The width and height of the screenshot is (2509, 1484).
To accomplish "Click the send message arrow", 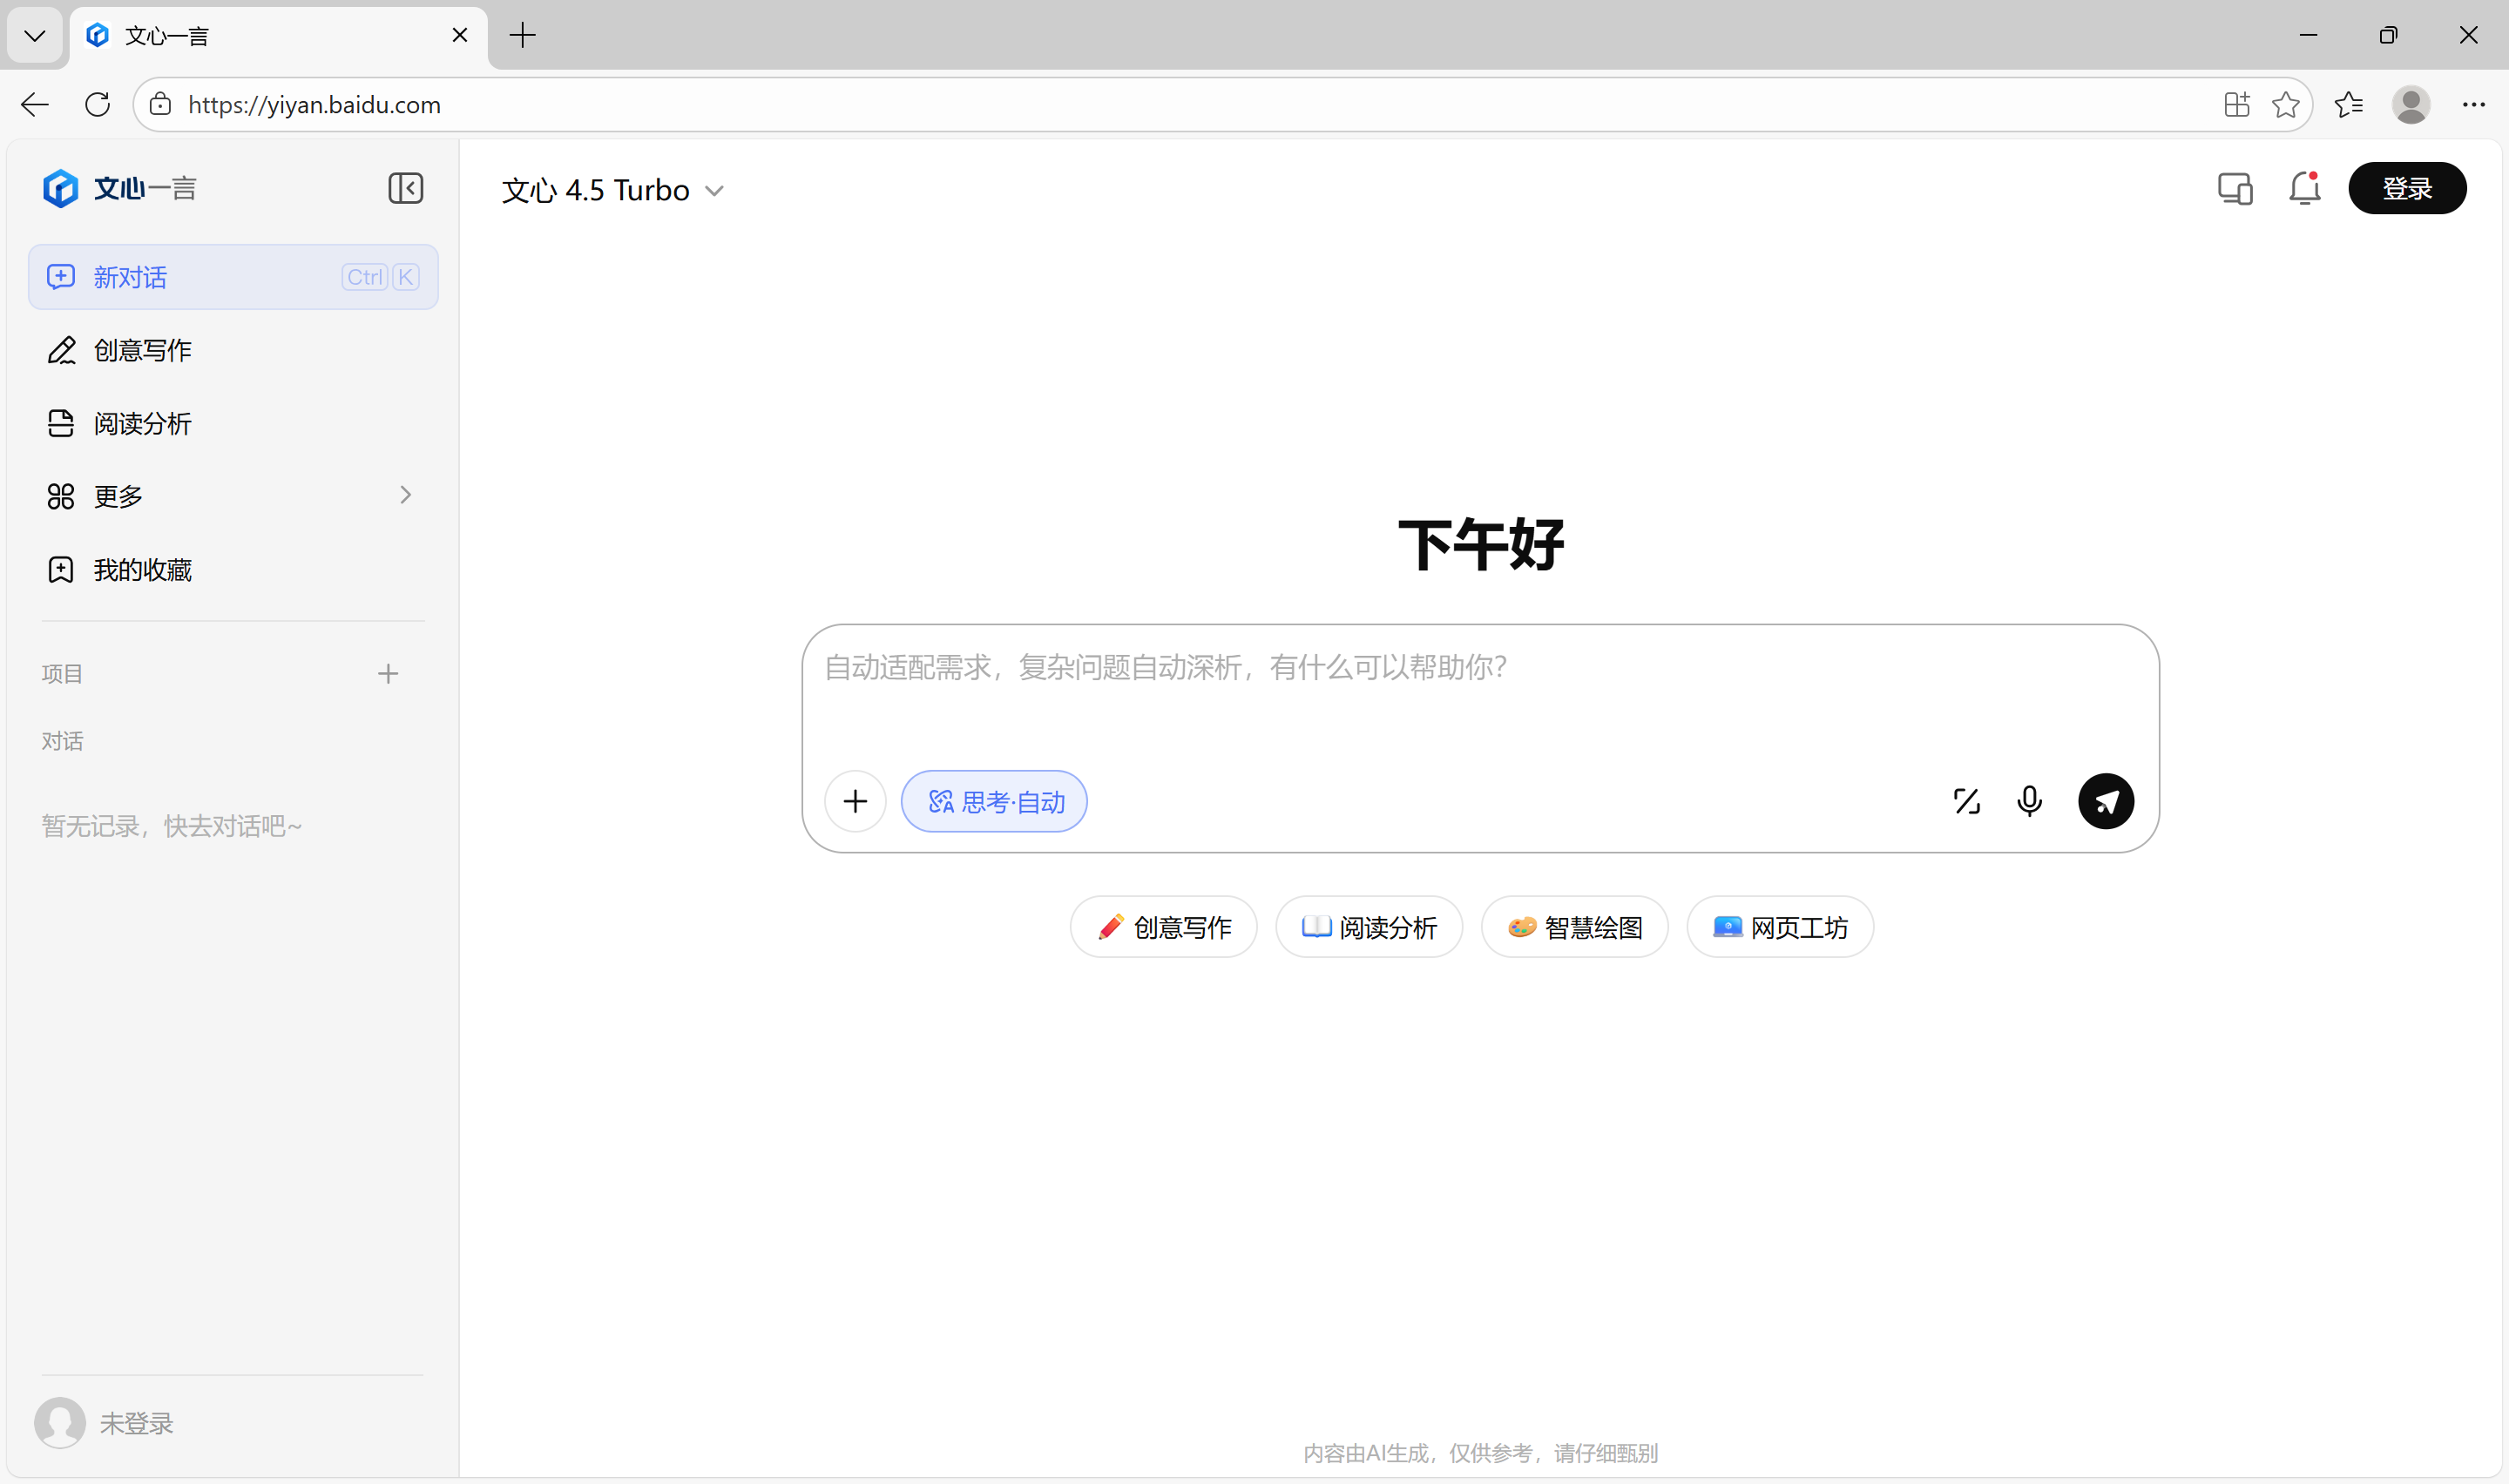I will point(2106,801).
